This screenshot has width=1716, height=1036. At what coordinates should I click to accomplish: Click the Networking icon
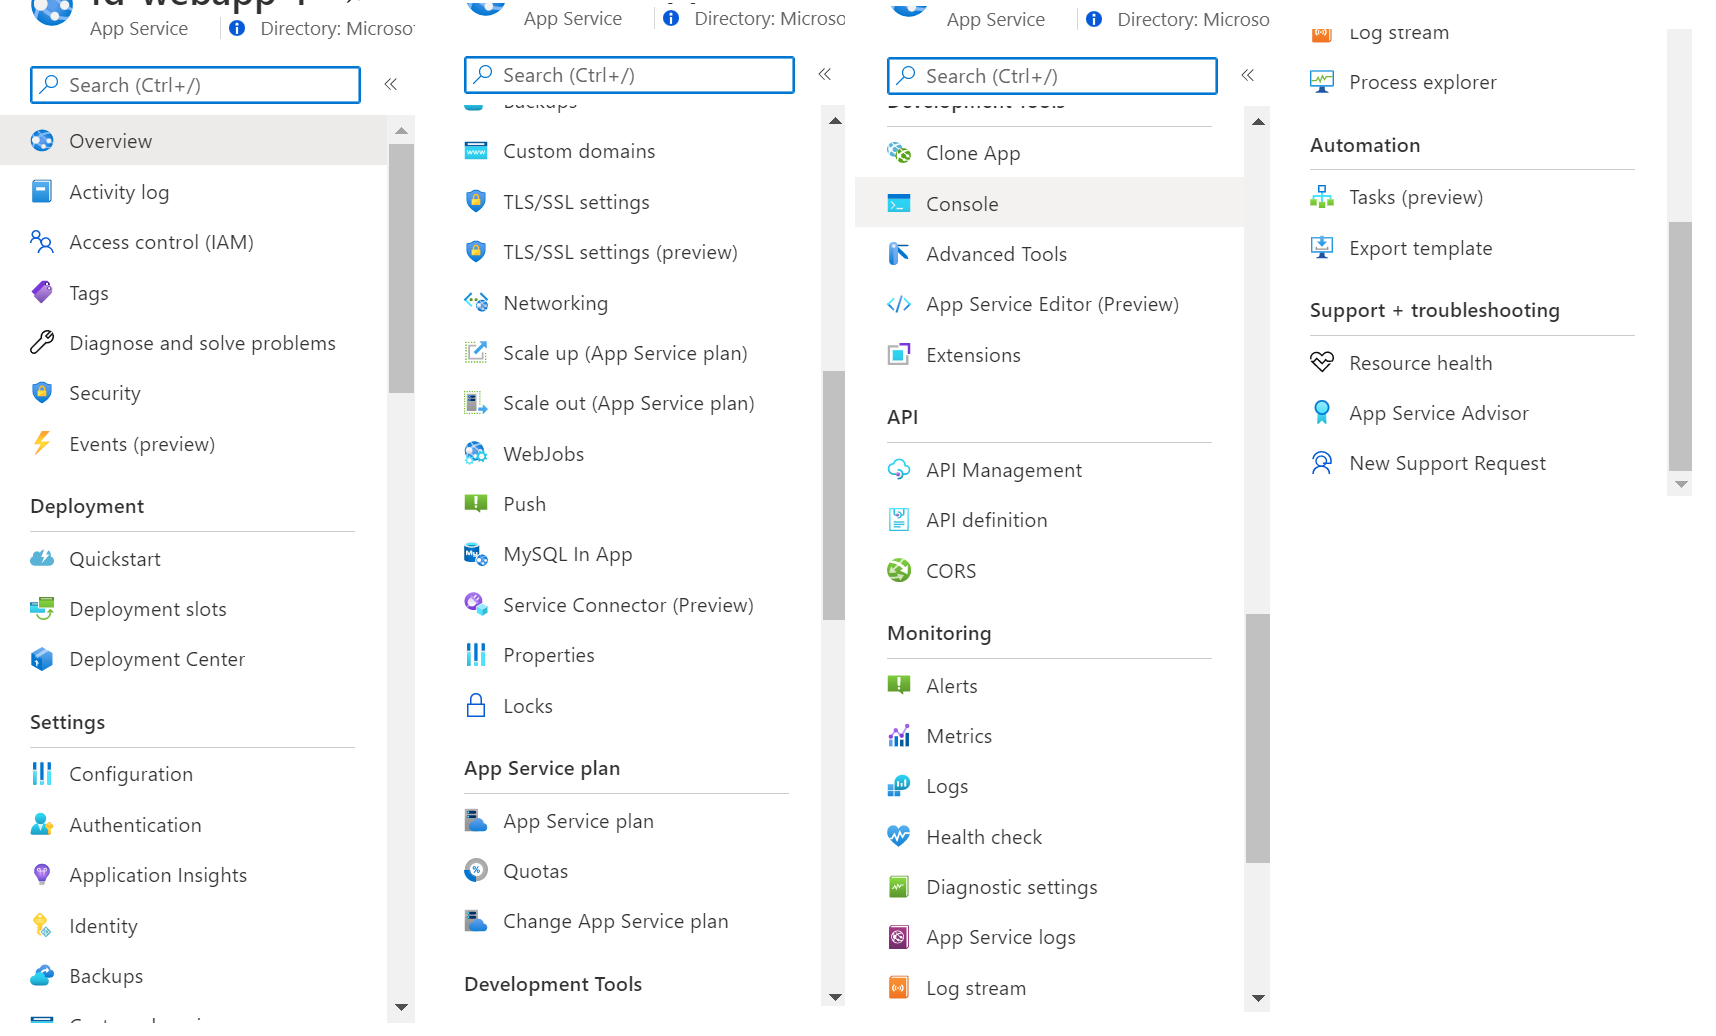click(x=476, y=302)
